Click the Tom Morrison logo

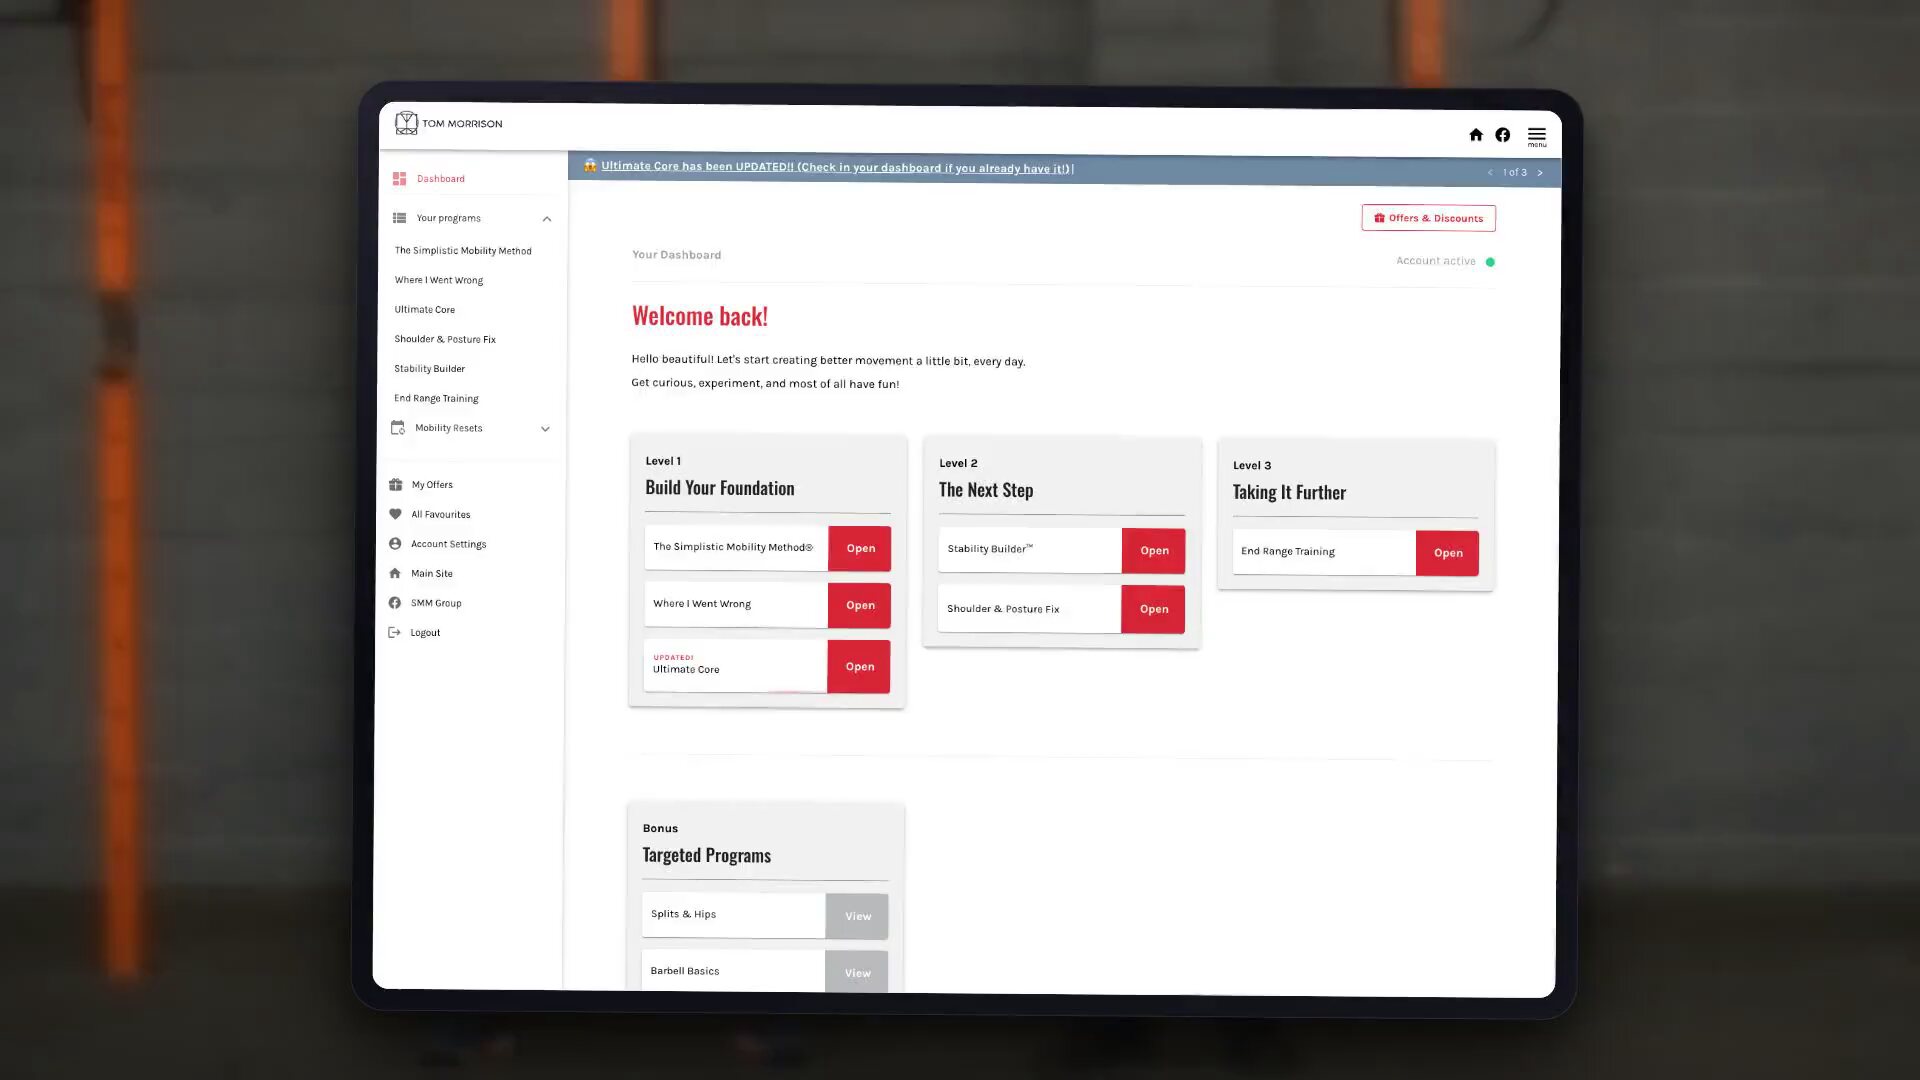pyautogui.click(x=448, y=123)
